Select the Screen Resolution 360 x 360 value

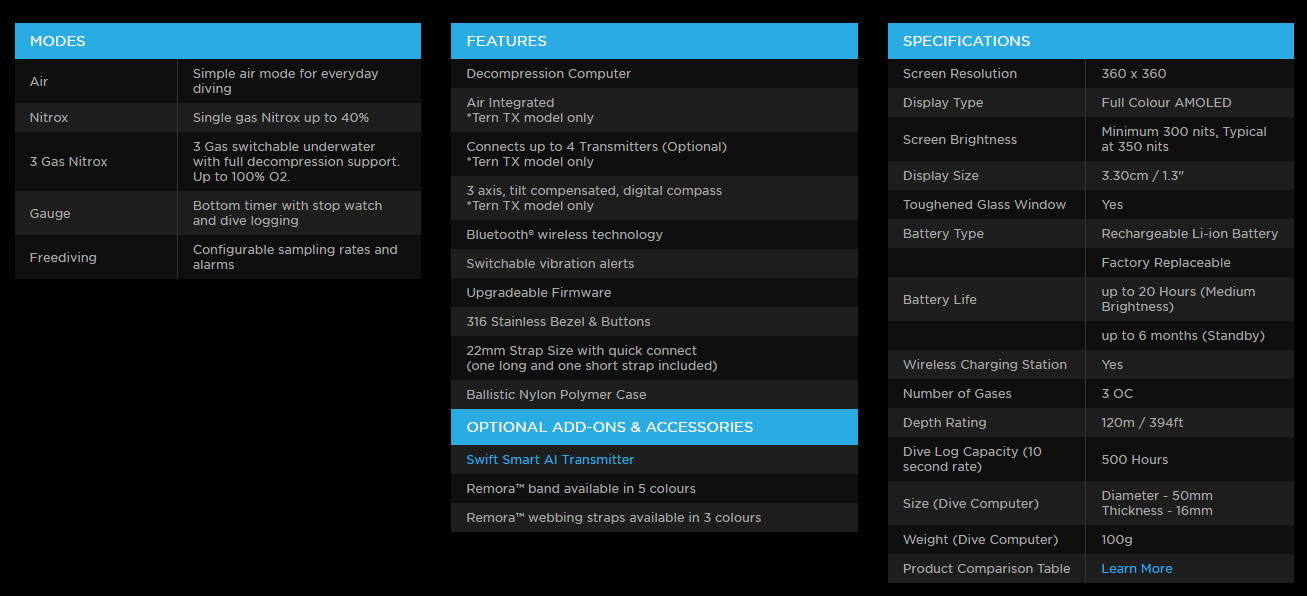[1133, 74]
